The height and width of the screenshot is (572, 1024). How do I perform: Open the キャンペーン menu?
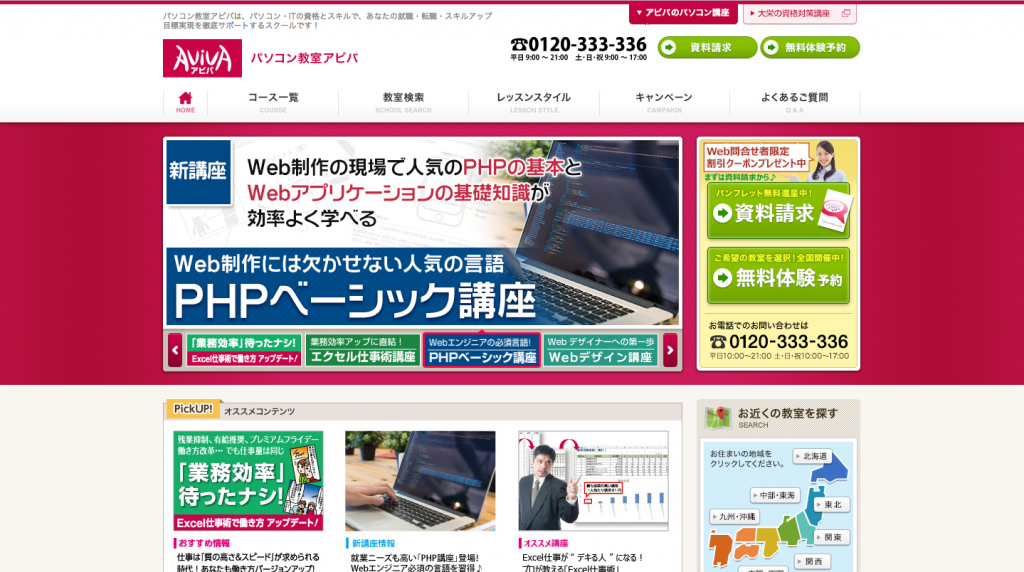click(x=664, y=102)
